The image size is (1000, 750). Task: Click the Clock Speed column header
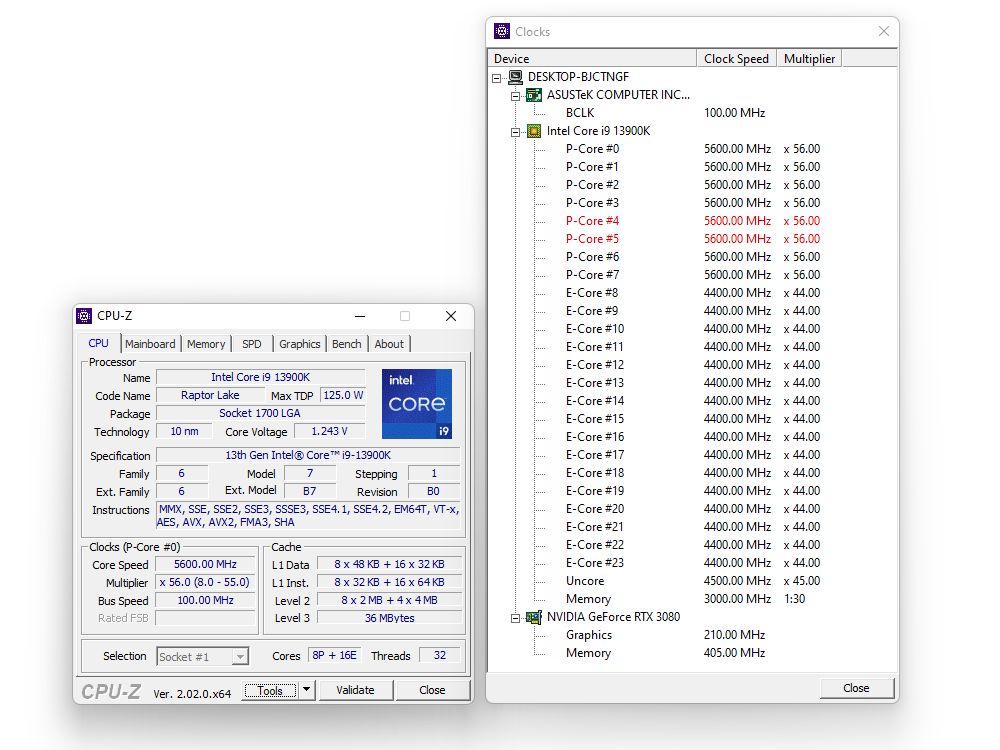pyautogui.click(x=737, y=59)
